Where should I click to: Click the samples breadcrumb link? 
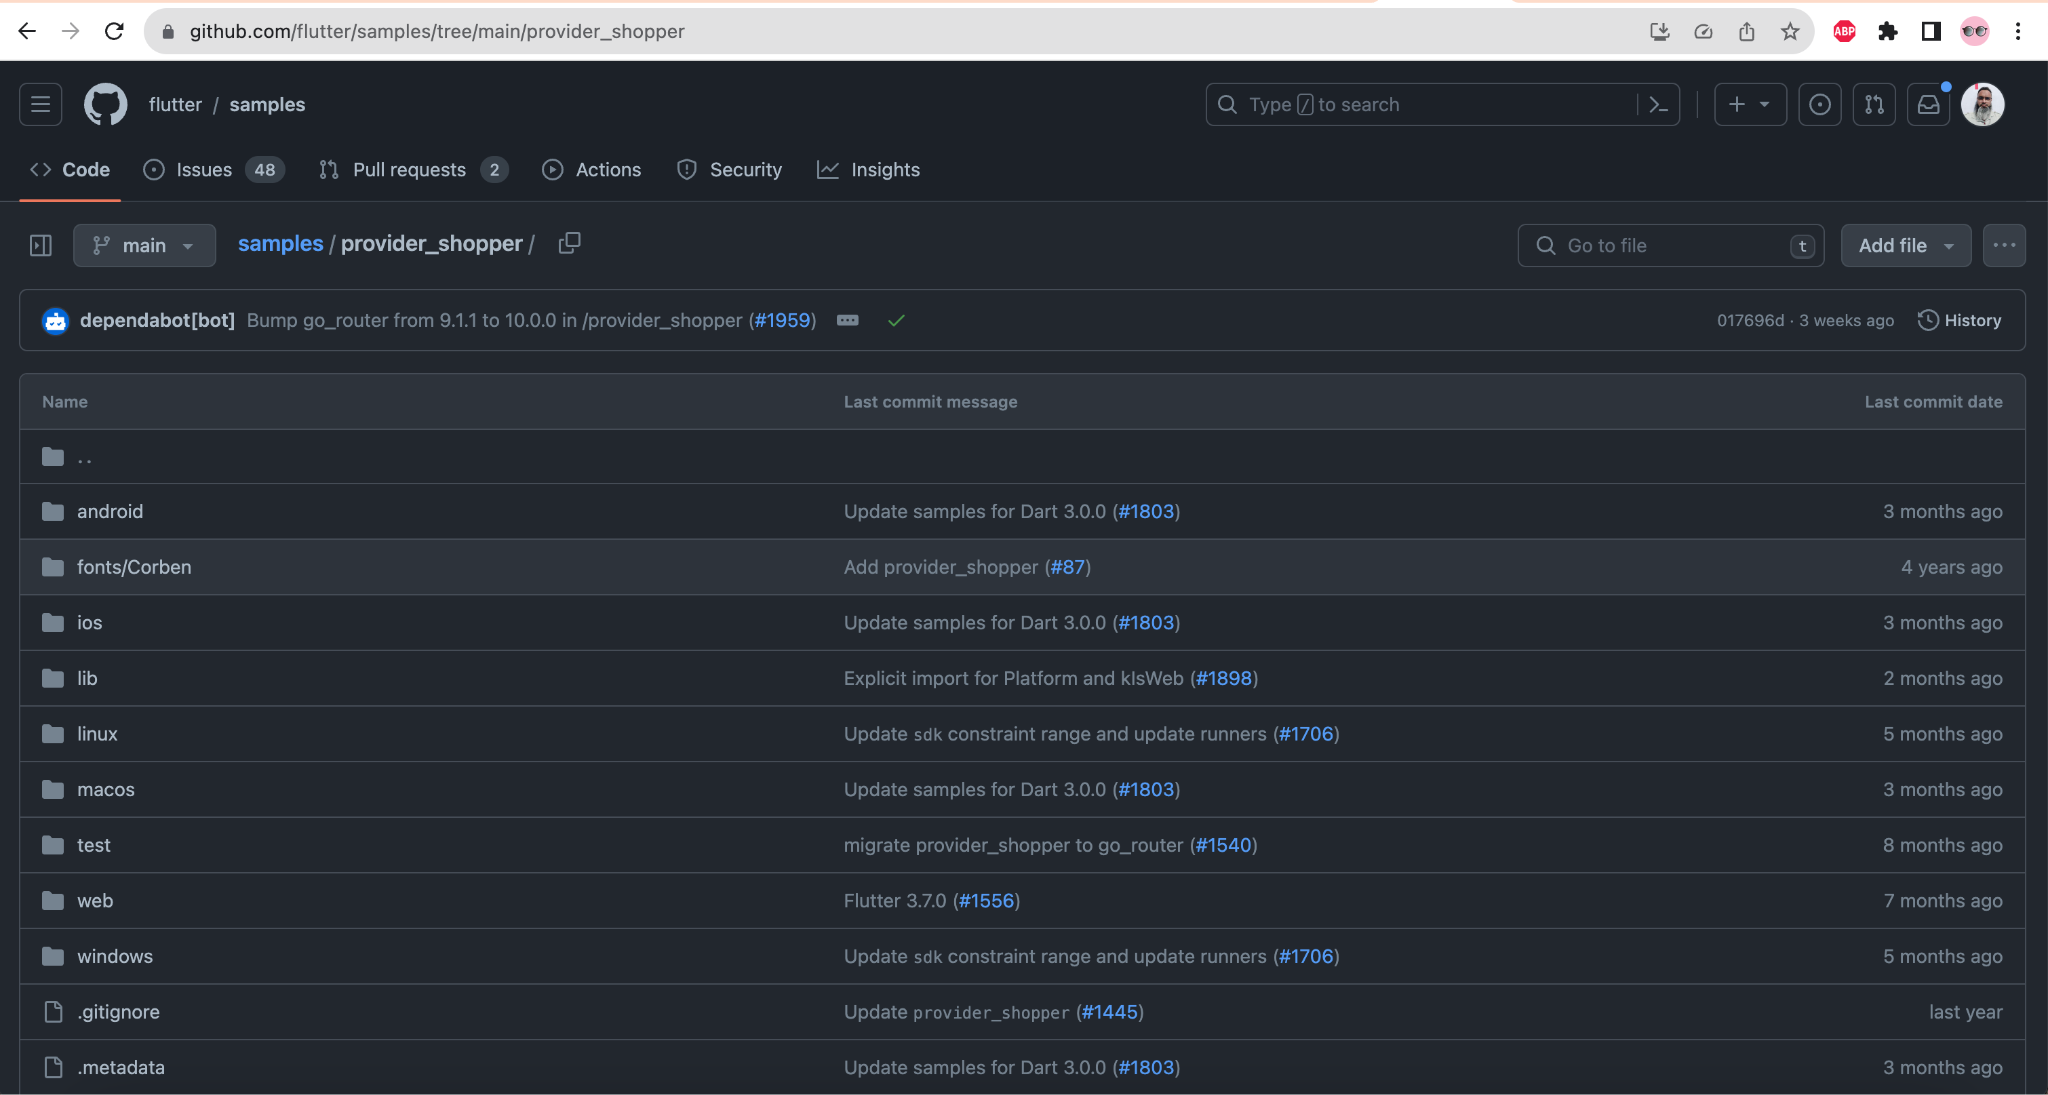pos(280,244)
